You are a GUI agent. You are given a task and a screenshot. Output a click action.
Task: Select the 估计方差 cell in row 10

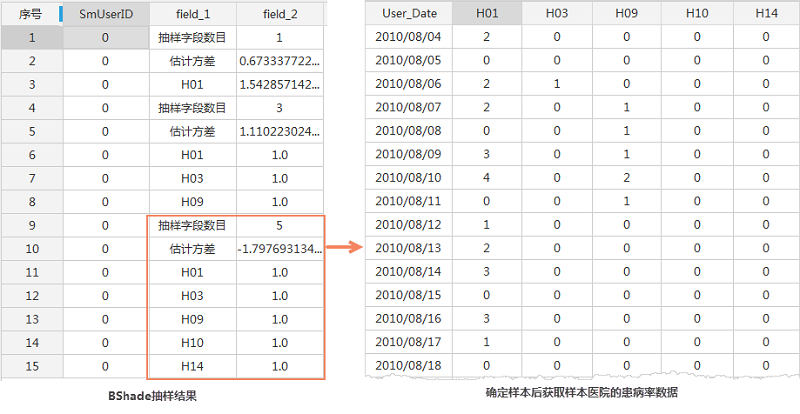[x=192, y=249]
